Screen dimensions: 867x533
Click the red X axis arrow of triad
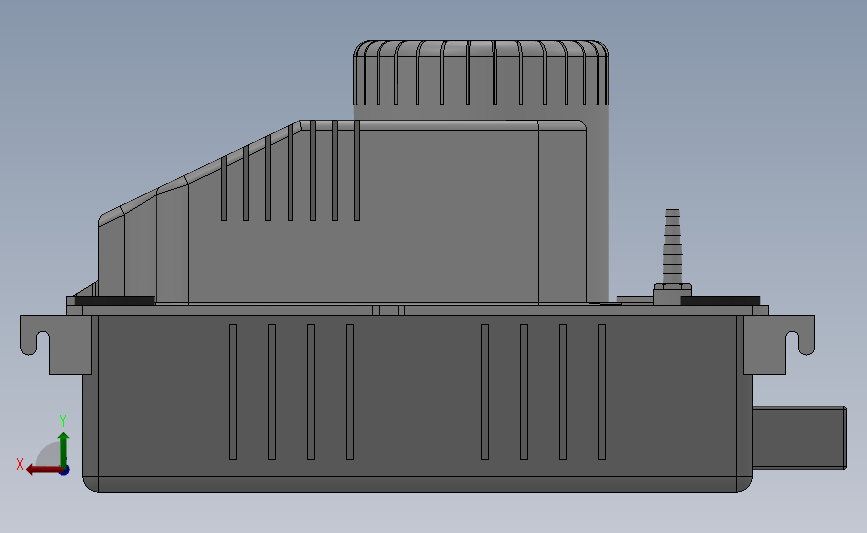point(43,470)
